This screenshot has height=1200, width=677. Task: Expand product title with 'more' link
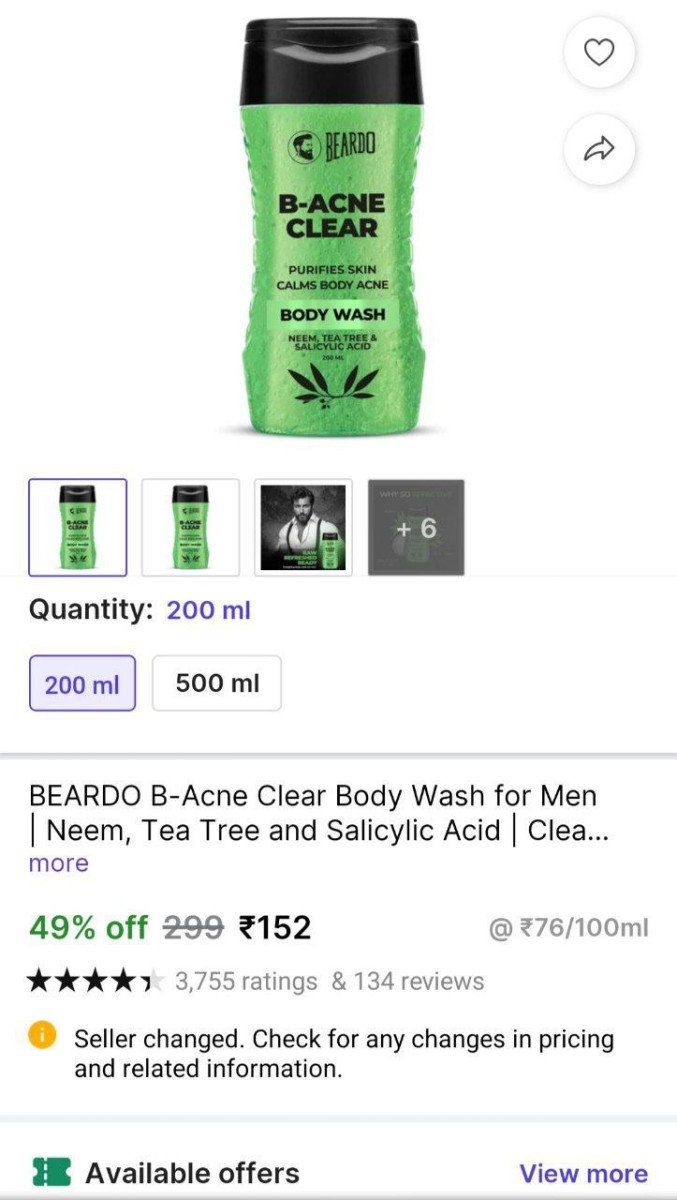click(x=58, y=863)
